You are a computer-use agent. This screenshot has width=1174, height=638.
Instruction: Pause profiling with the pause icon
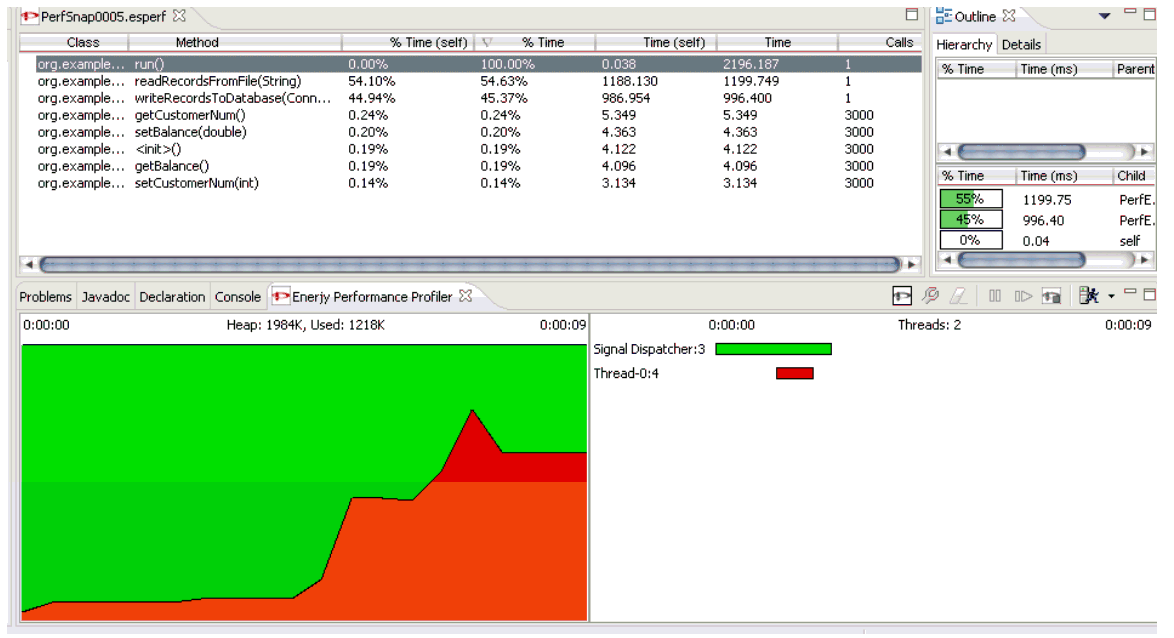tap(995, 296)
